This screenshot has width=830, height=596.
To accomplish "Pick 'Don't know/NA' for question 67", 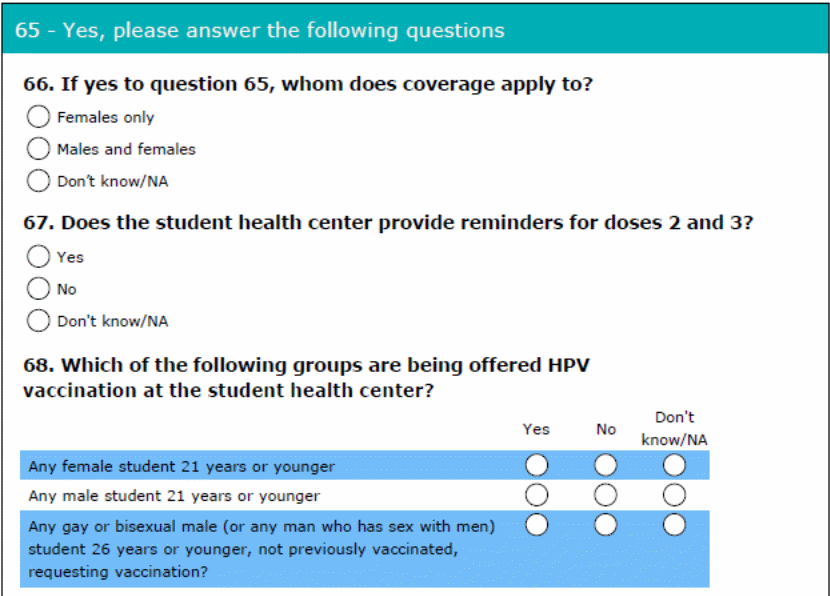I will pos(38,321).
